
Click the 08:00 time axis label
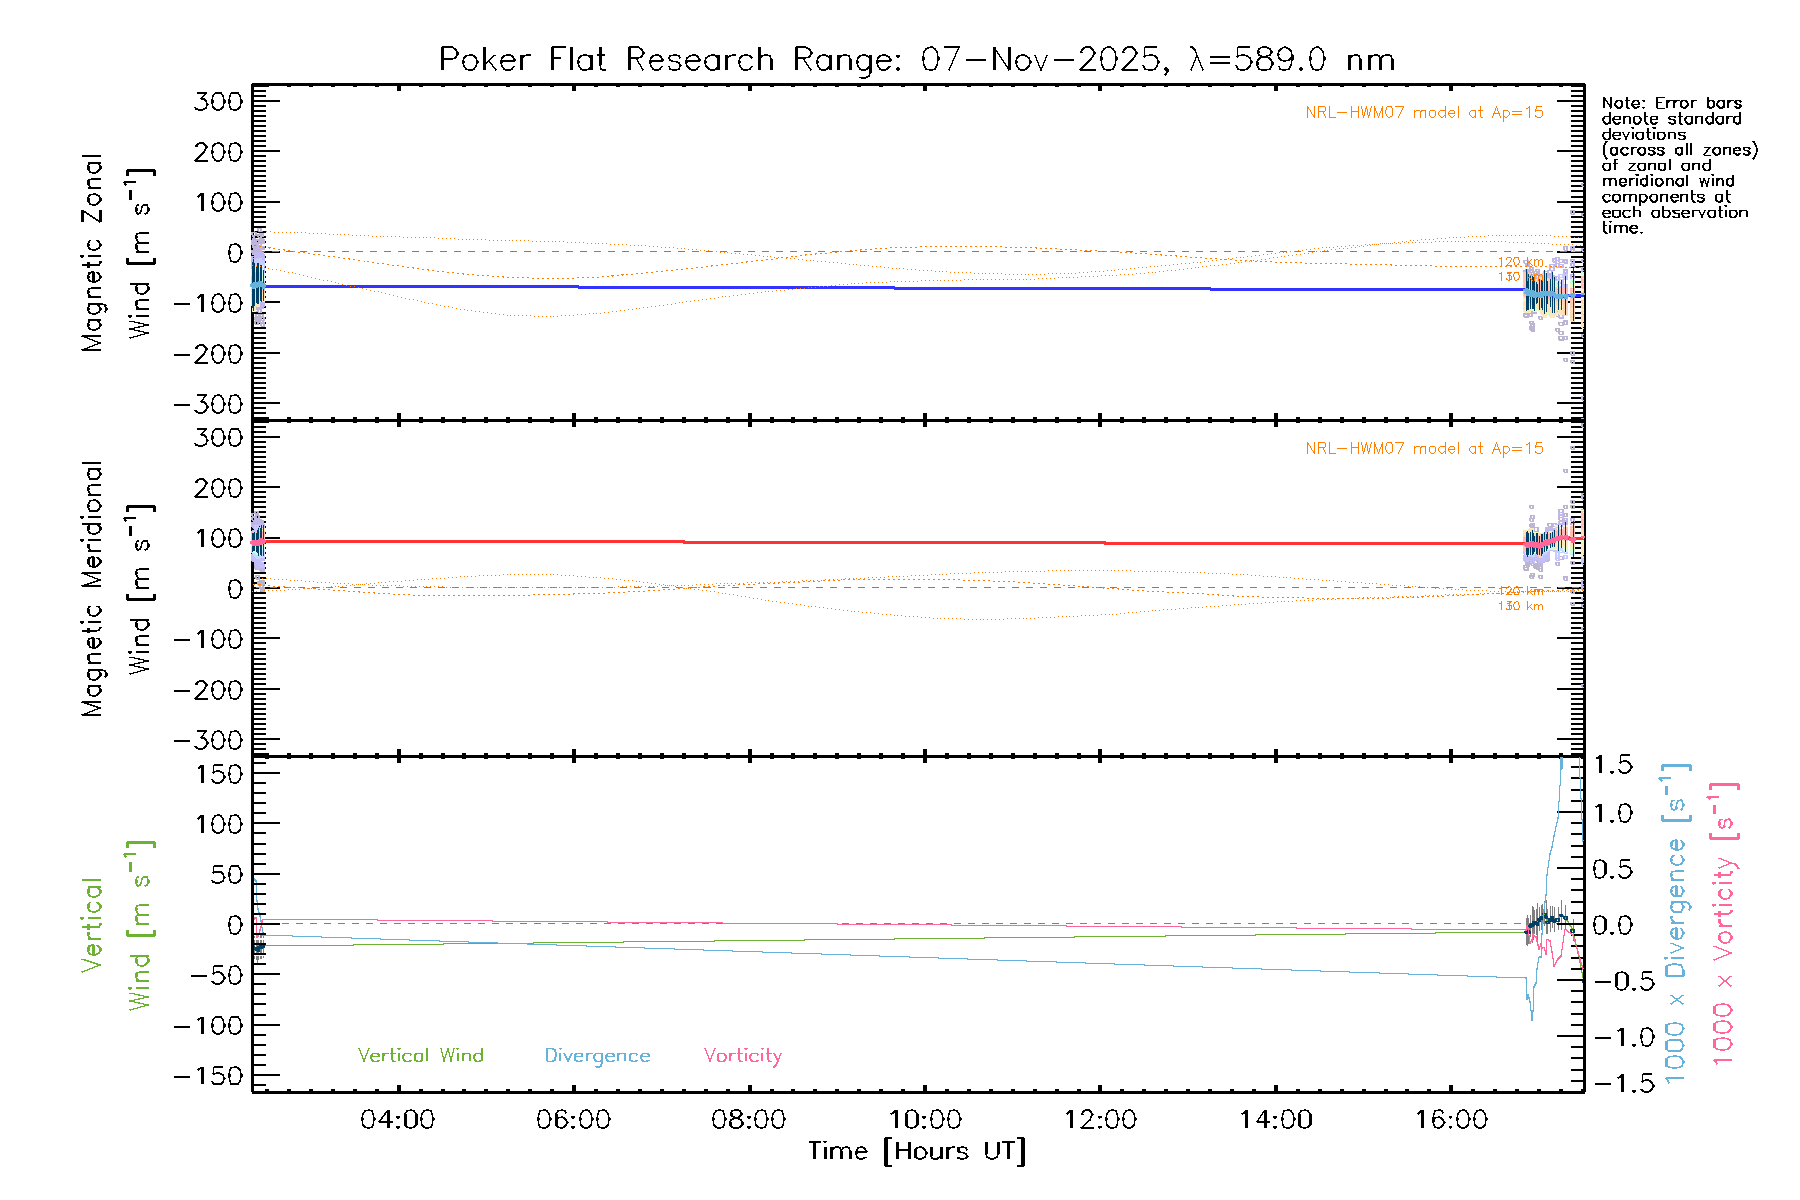click(748, 1120)
